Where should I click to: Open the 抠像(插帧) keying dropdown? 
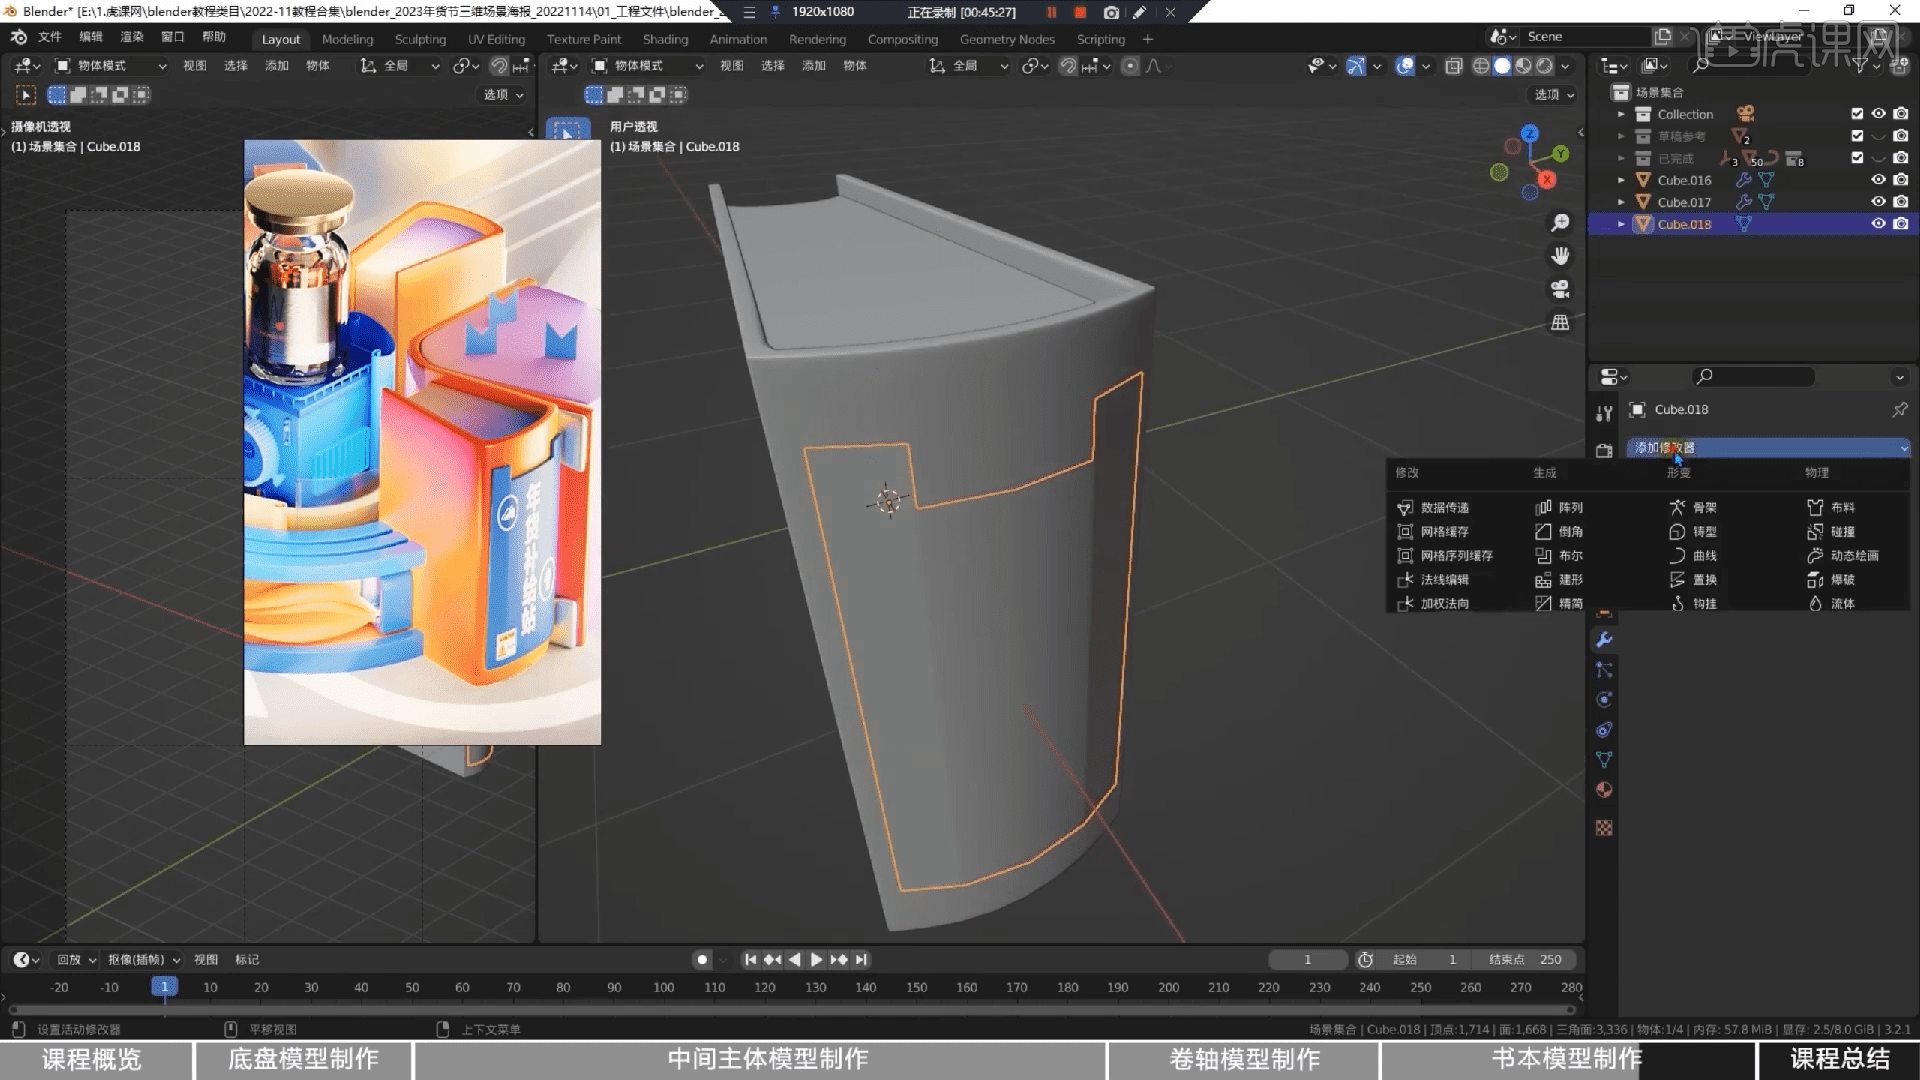[143, 959]
